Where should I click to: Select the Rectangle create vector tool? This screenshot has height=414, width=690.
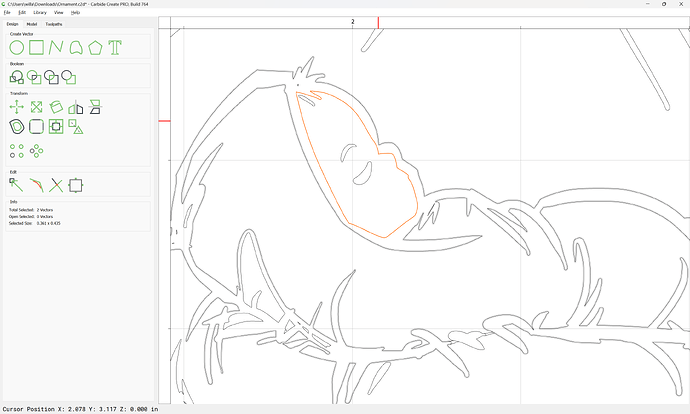(x=37, y=48)
